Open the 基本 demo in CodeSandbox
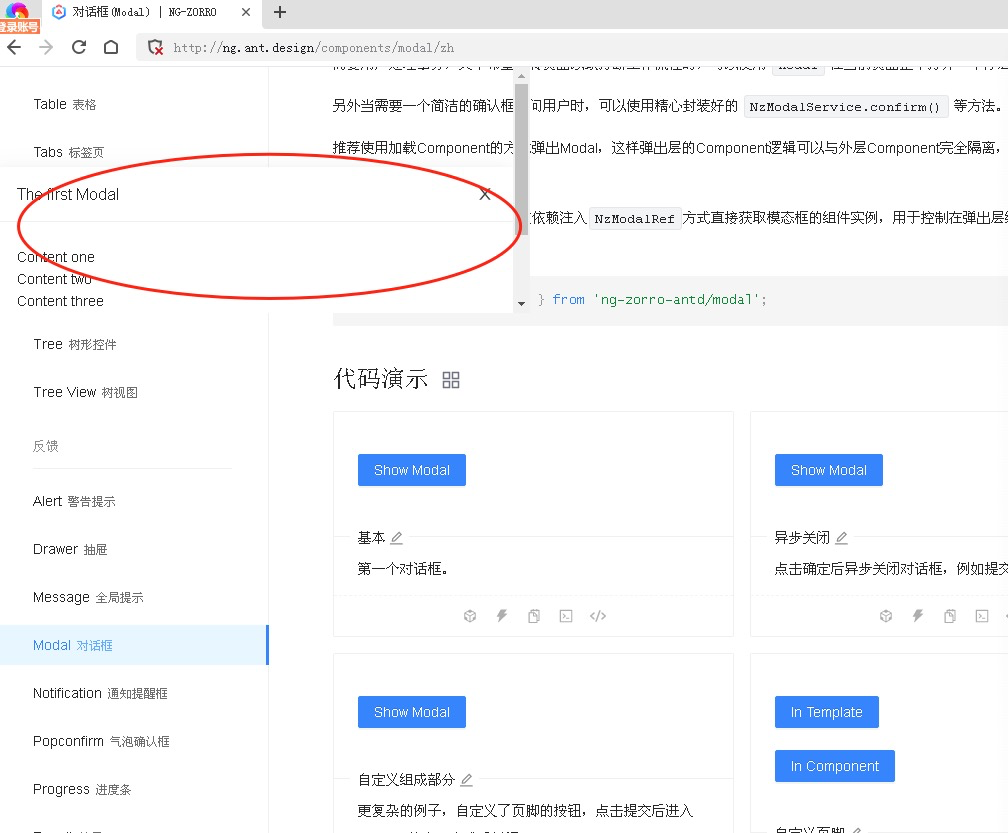1008x833 pixels. 470,616
